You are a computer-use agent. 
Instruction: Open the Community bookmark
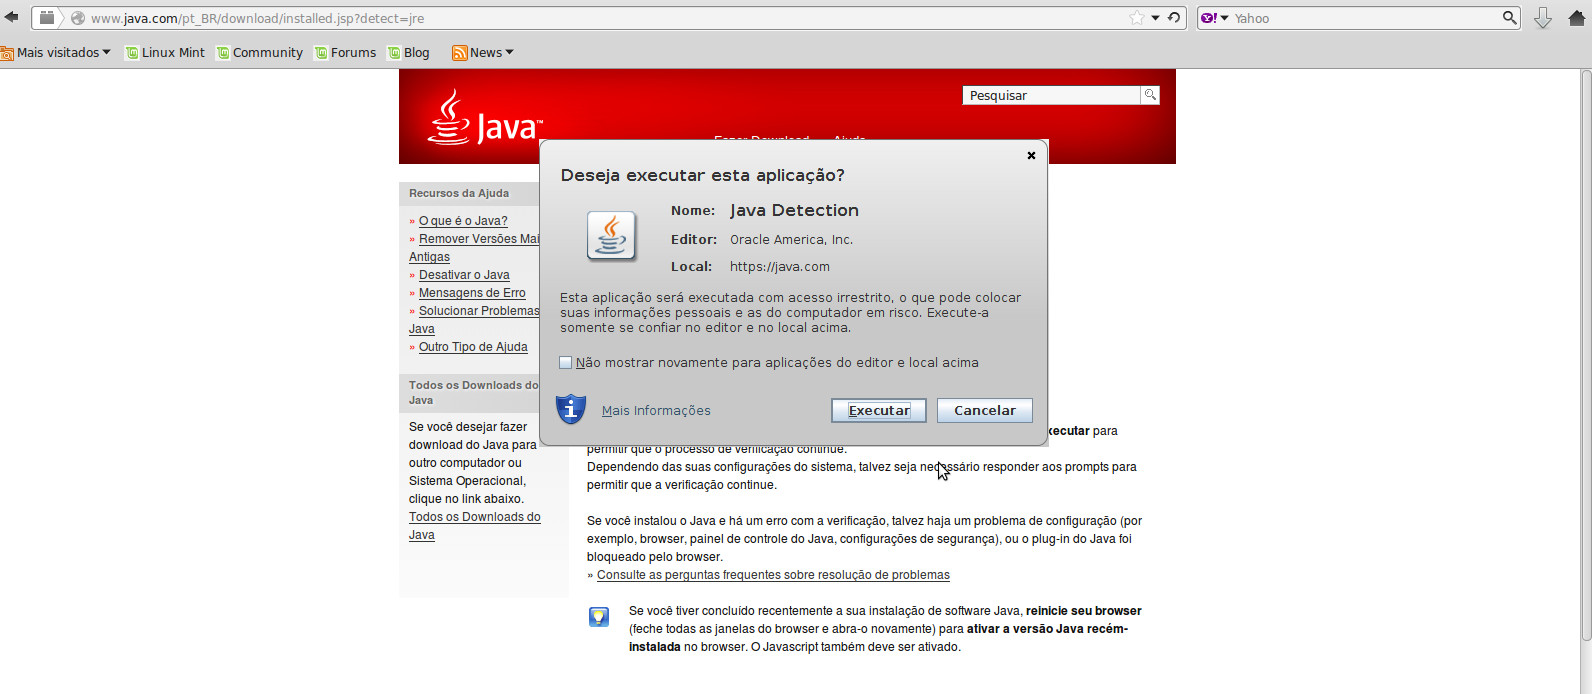[x=260, y=52]
